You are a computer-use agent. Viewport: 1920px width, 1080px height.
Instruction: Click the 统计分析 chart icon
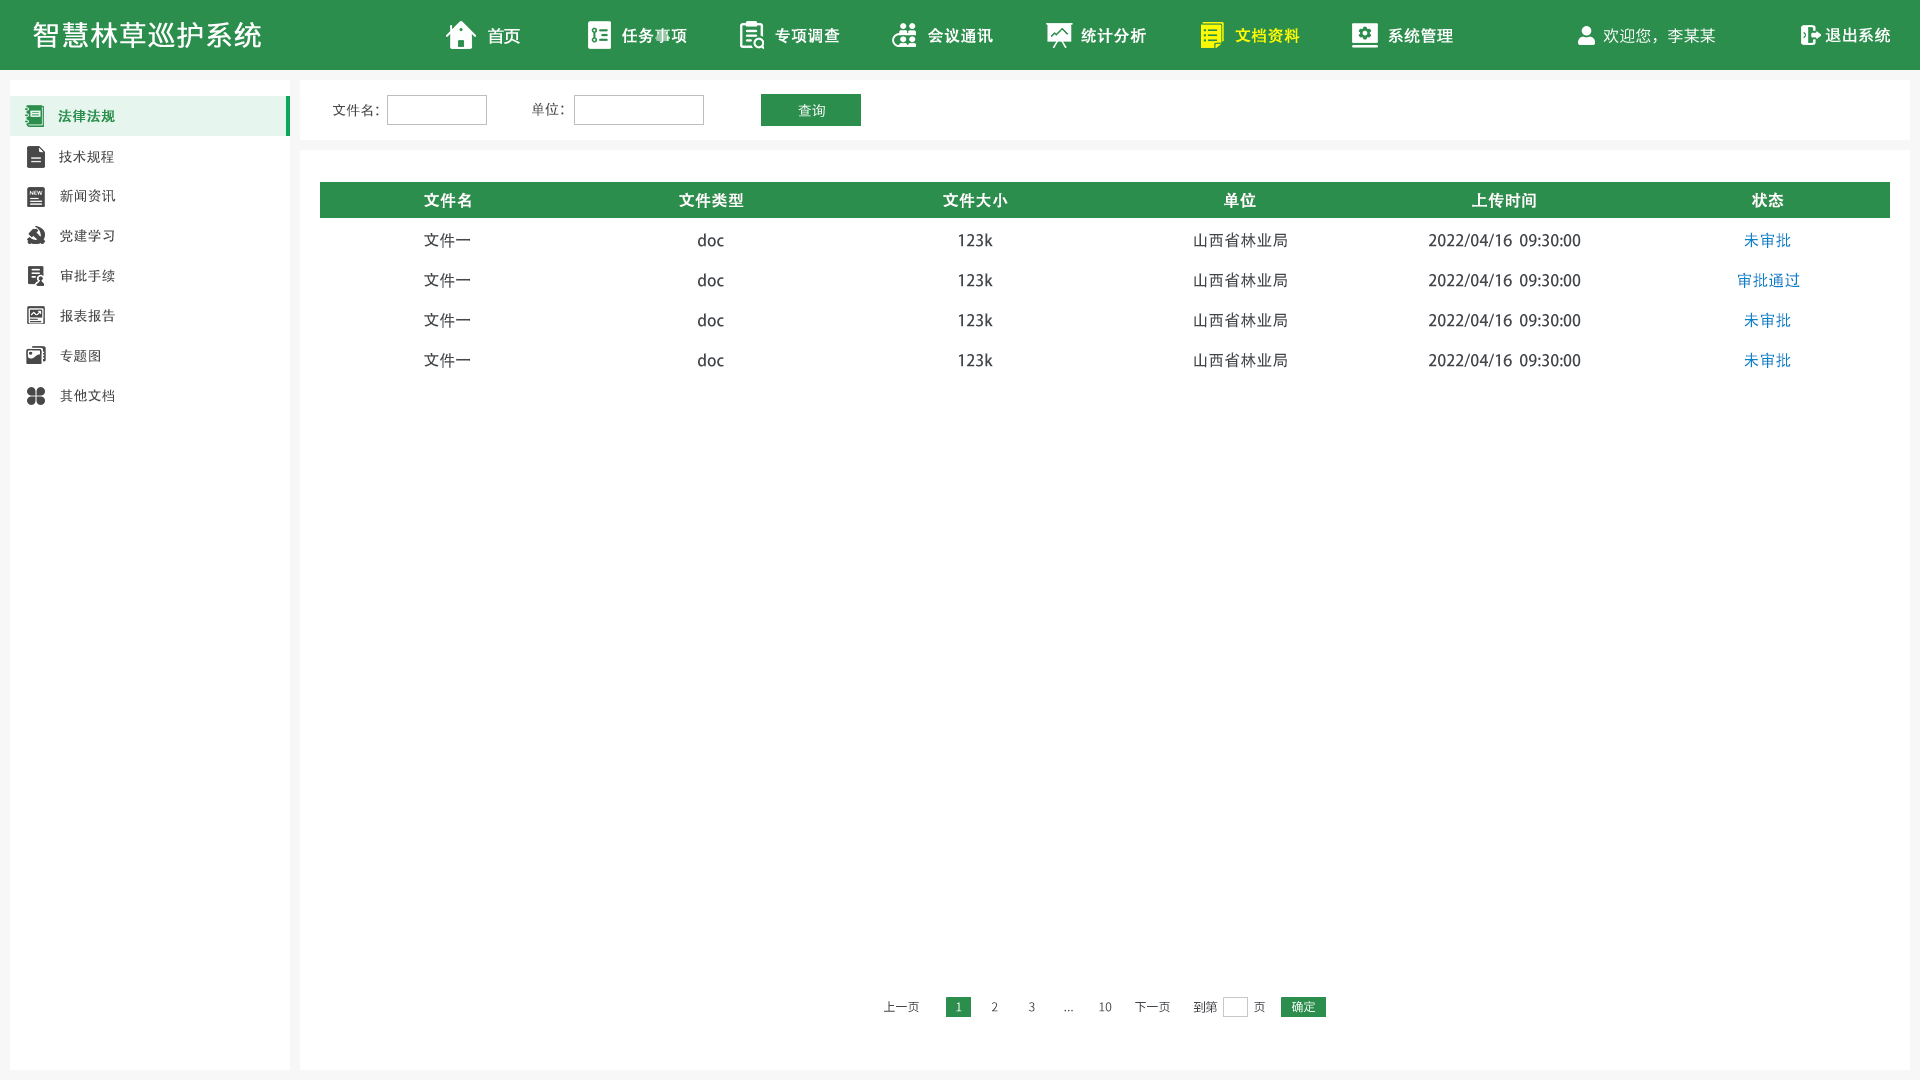click(x=1058, y=35)
